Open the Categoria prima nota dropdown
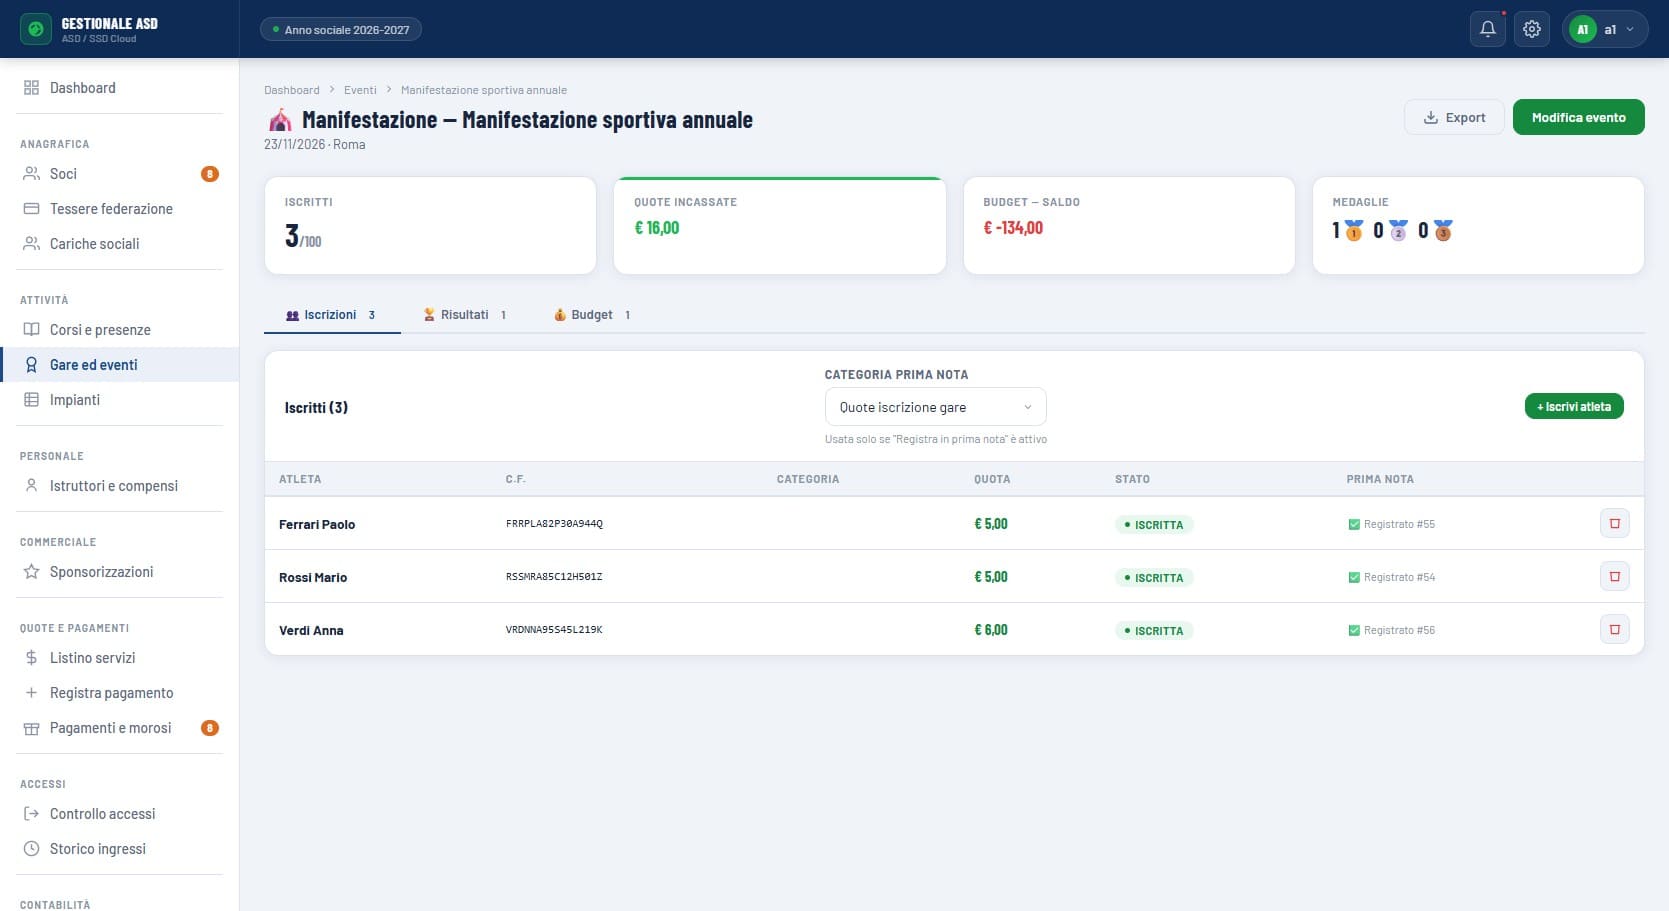 [935, 407]
